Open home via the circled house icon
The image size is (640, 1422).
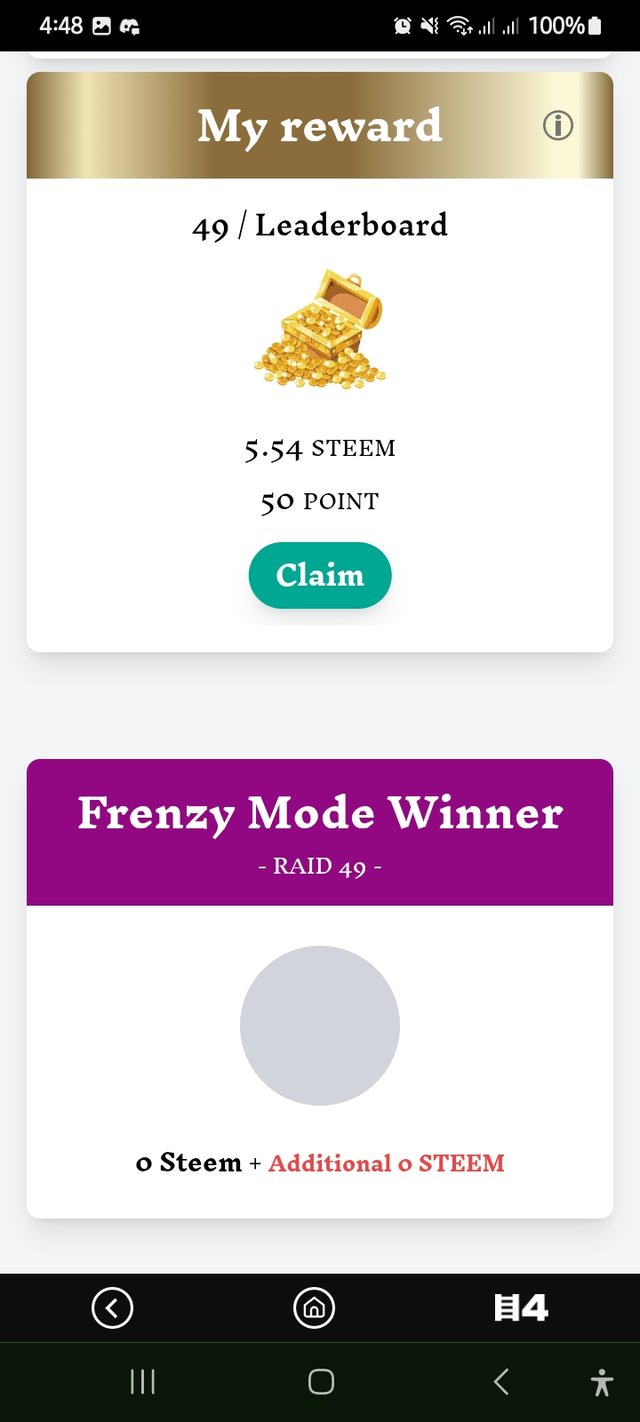click(314, 1307)
